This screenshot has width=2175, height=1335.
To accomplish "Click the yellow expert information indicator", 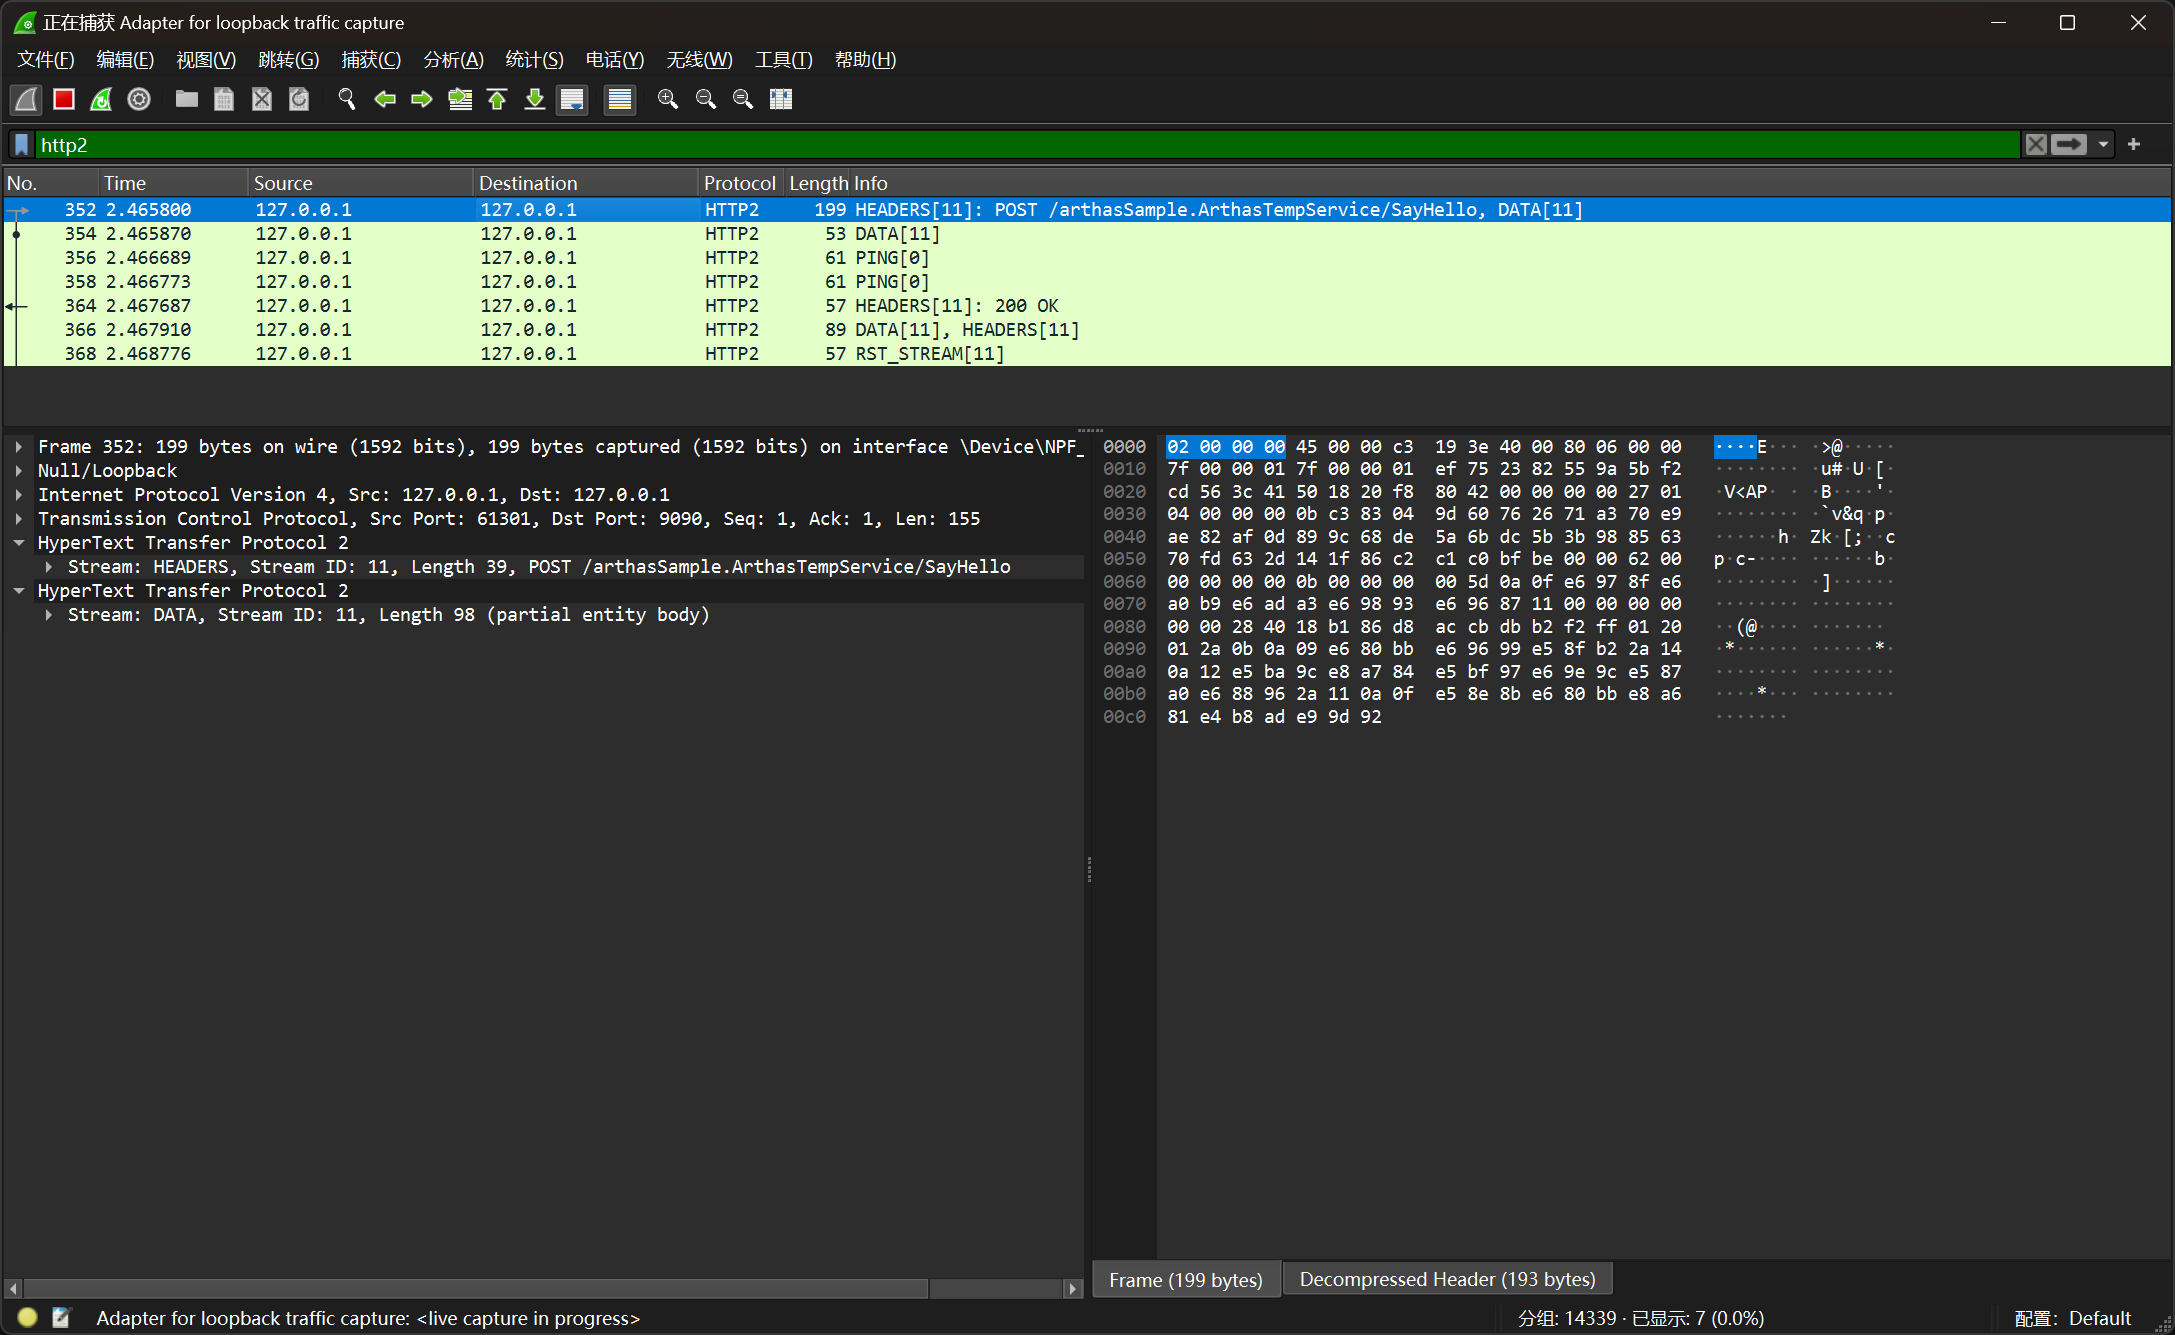I will (x=27, y=1318).
